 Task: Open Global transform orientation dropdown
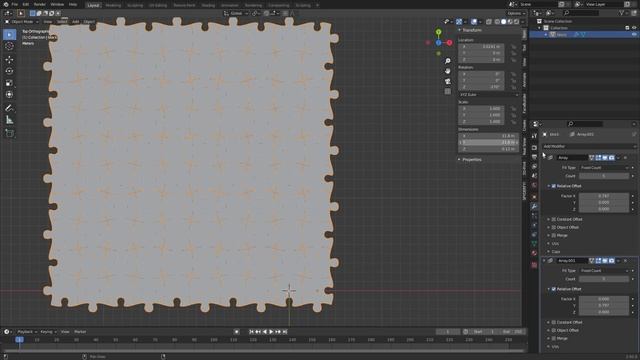(x=236, y=13)
